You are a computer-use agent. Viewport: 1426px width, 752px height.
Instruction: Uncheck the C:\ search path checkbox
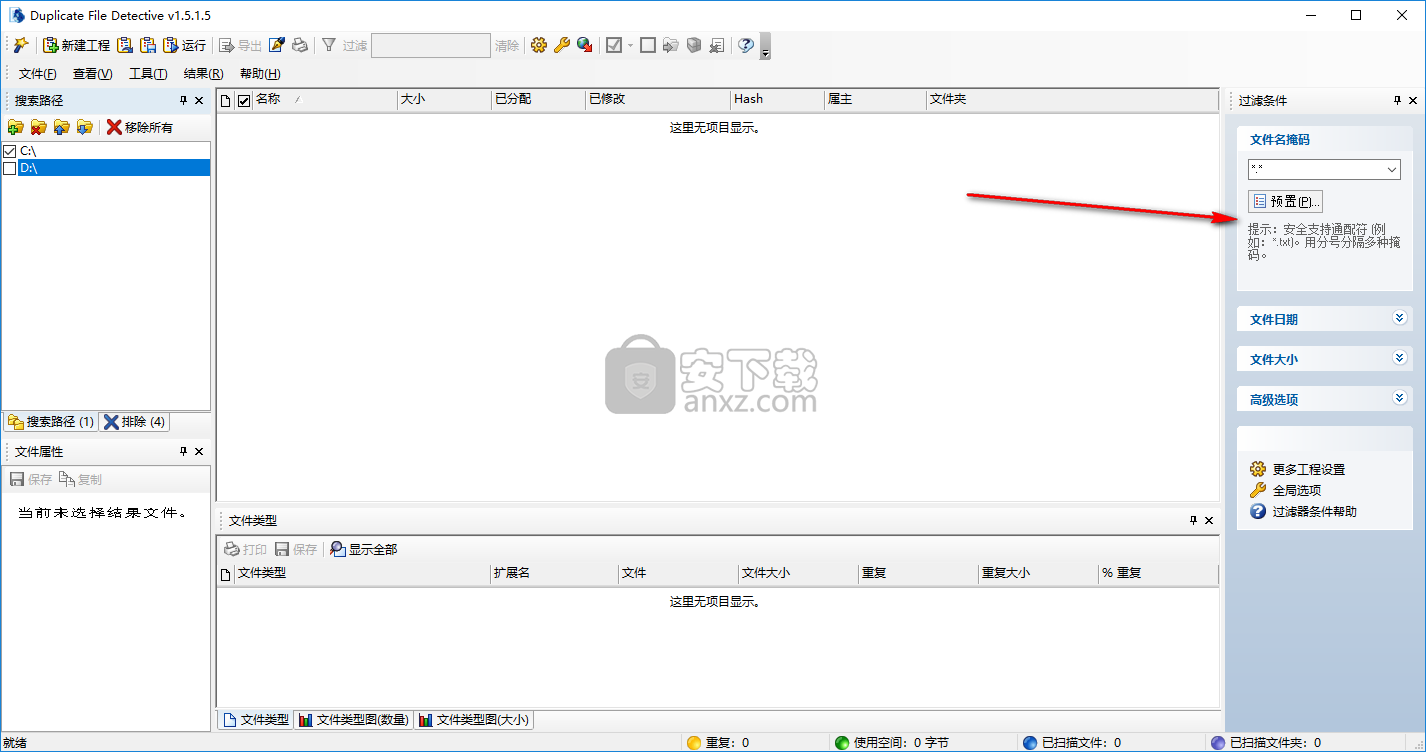pyautogui.click(x=10, y=151)
